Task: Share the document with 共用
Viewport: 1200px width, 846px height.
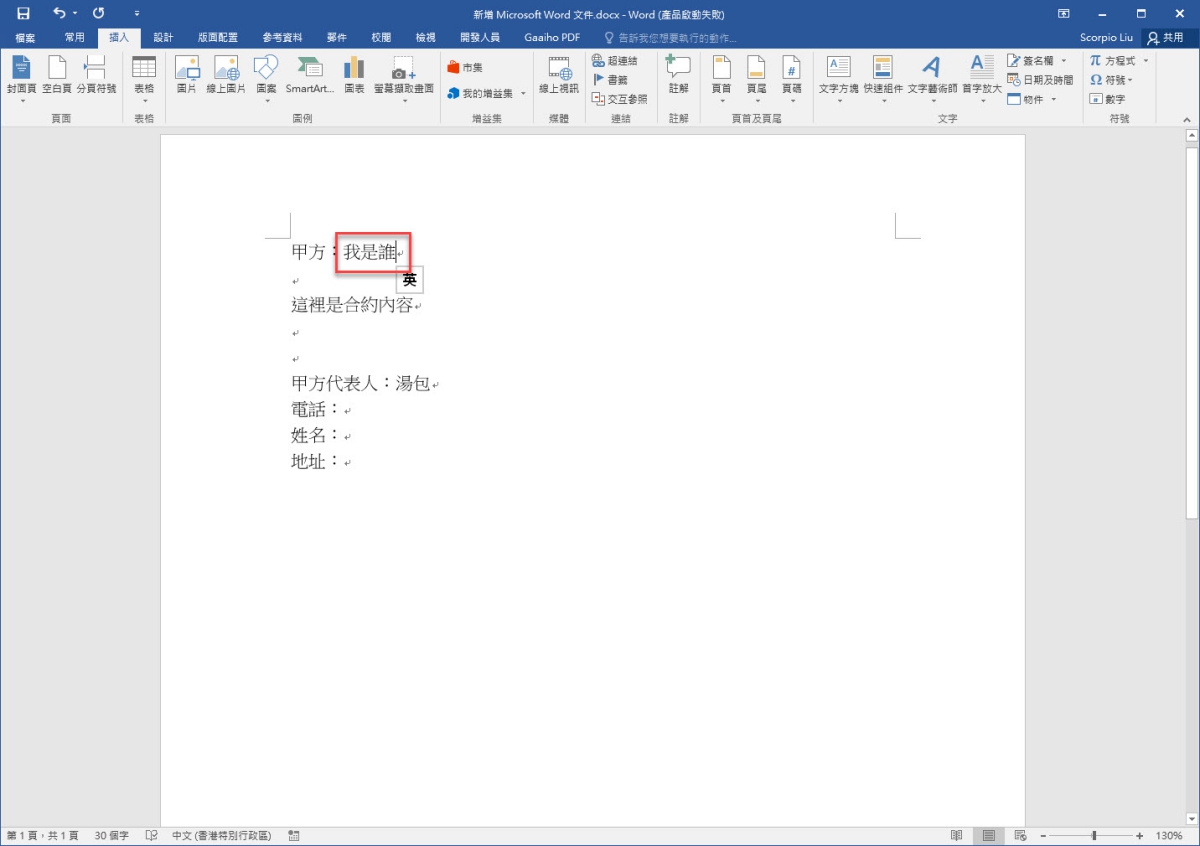Action: 1166,37
